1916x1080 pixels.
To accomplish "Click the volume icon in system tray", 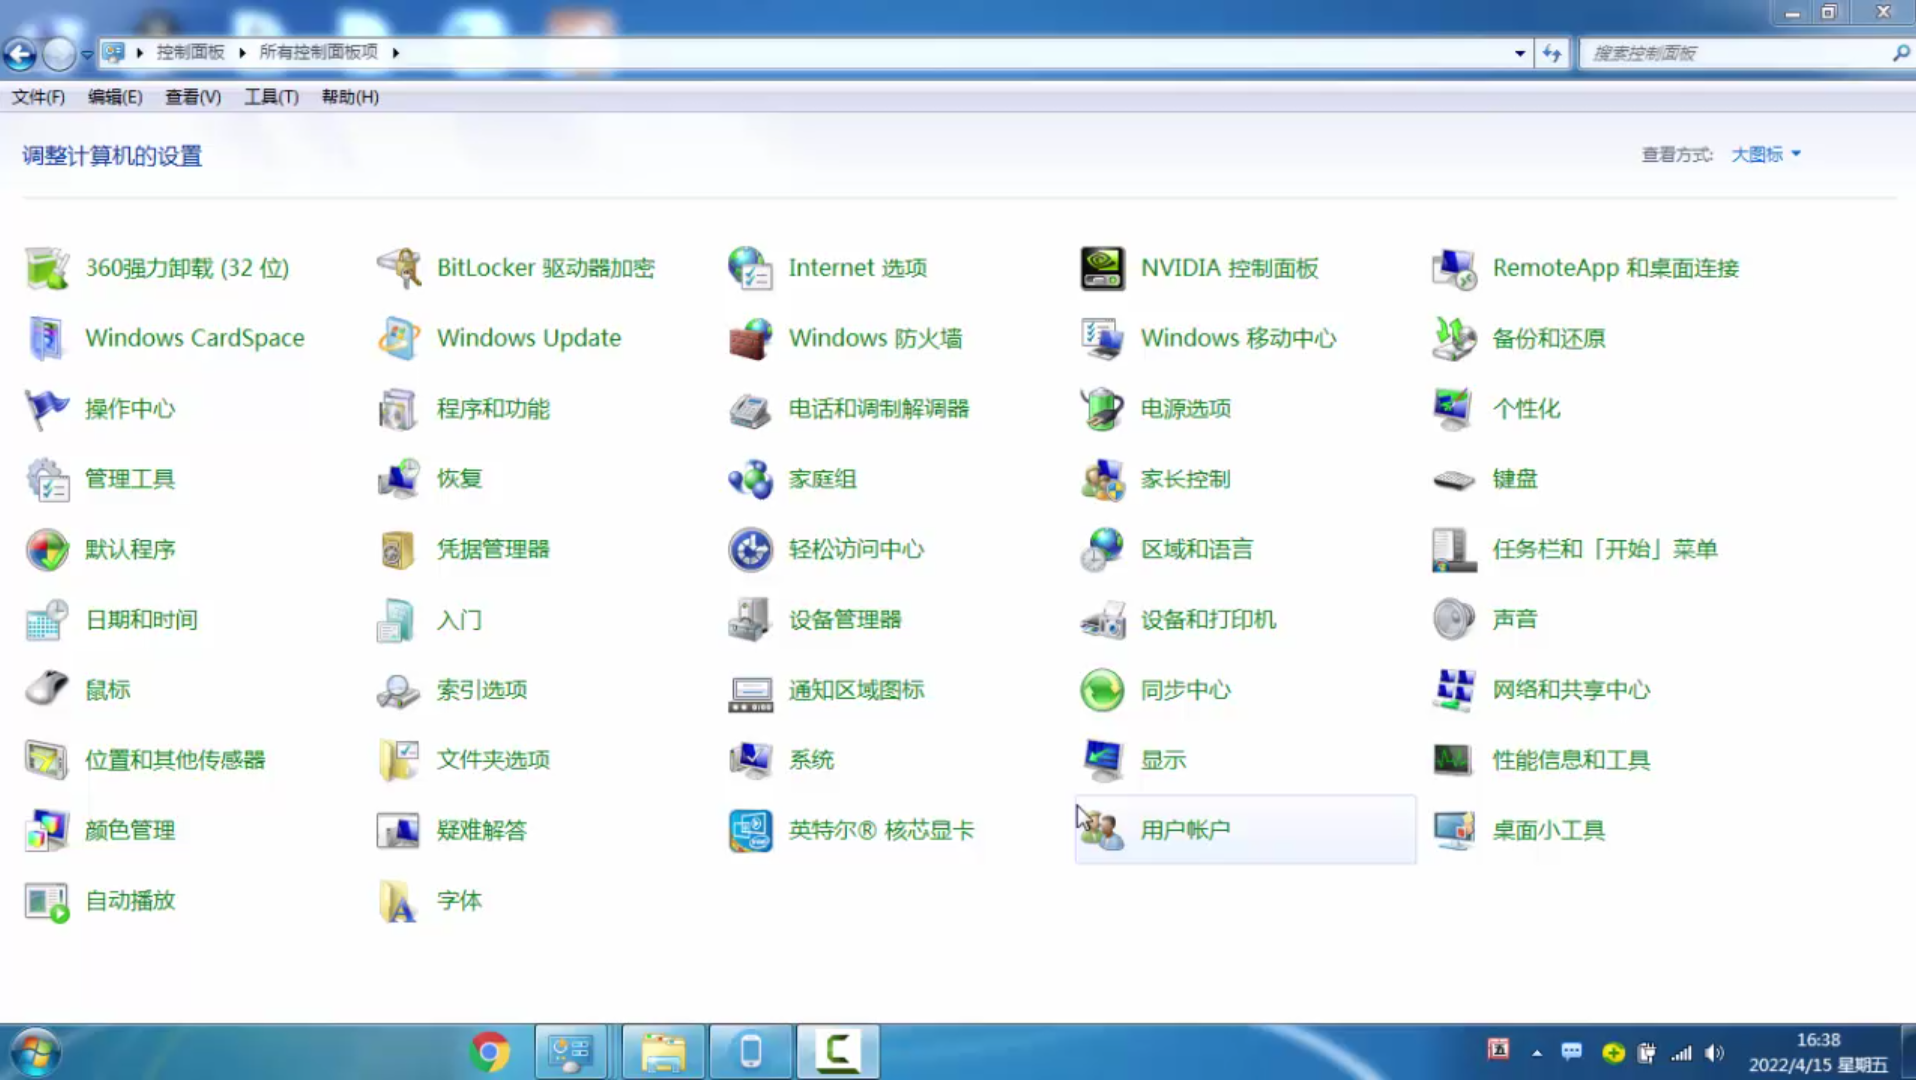I will click(x=1714, y=1052).
